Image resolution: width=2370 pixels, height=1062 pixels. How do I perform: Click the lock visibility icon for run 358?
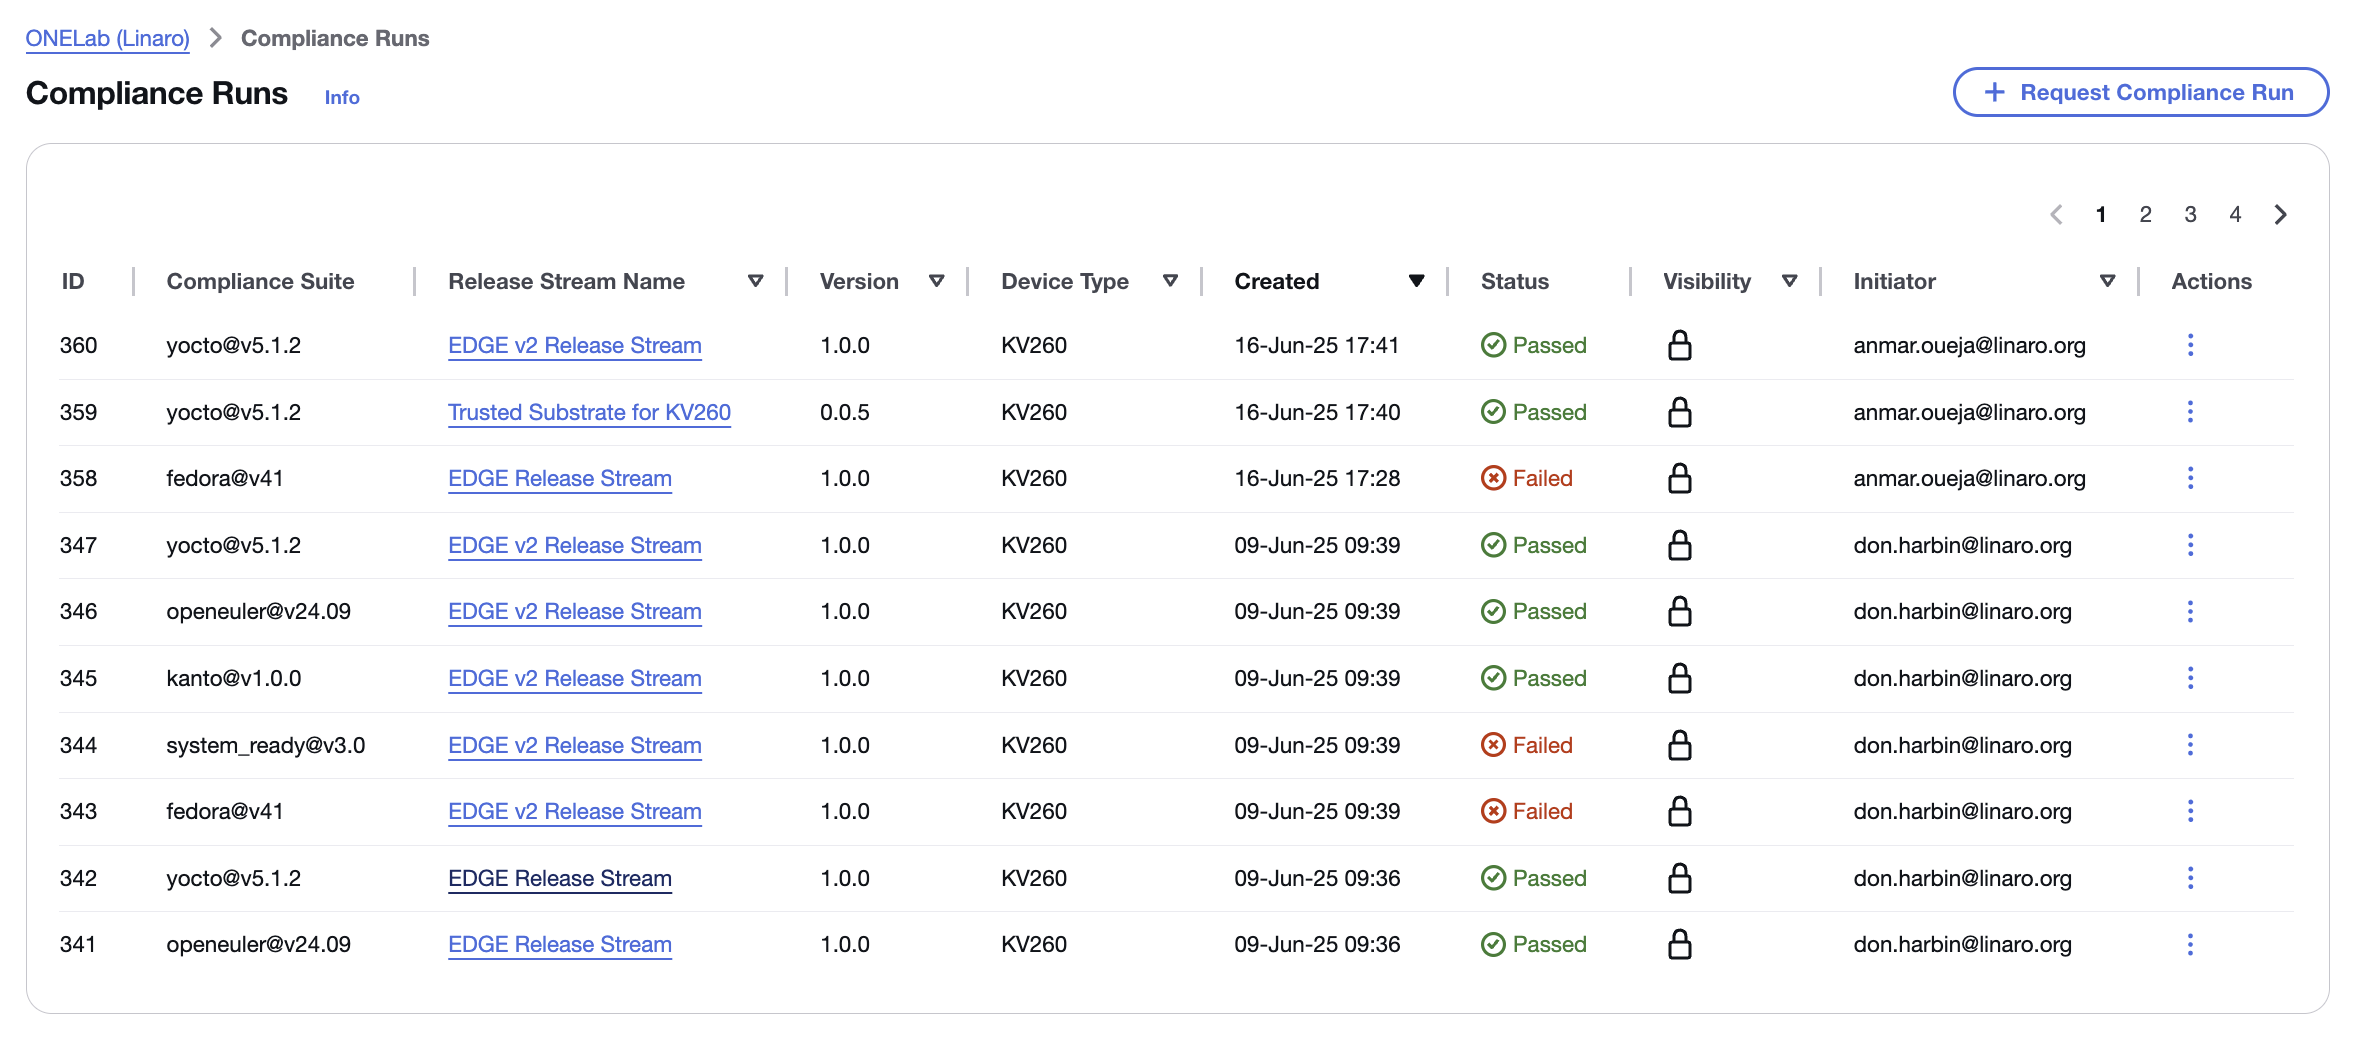1680,478
